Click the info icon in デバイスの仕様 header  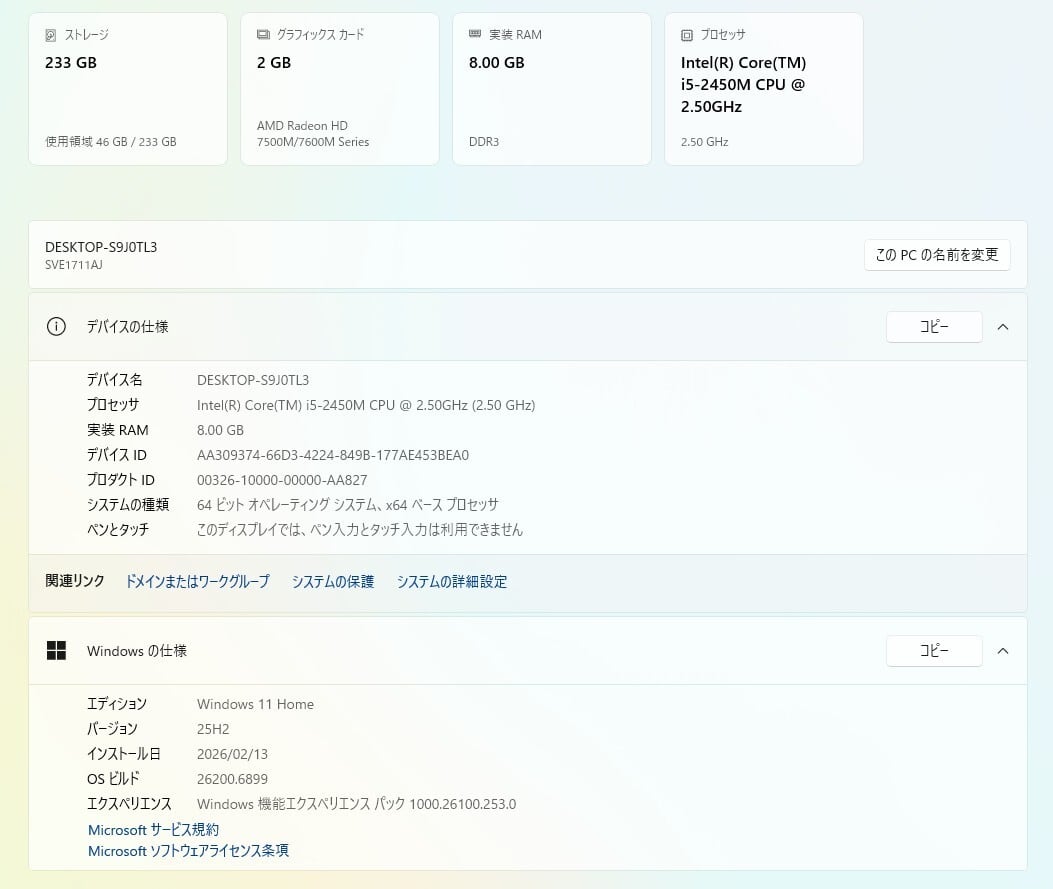tap(57, 327)
